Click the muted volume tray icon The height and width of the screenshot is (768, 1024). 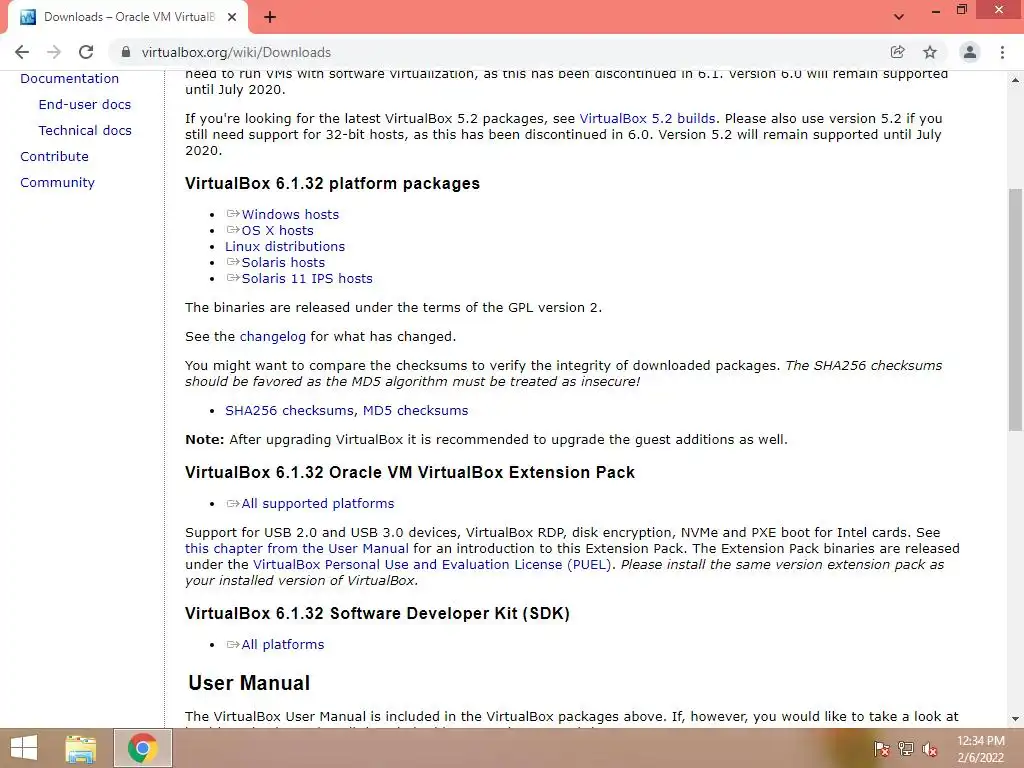[930, 750]
